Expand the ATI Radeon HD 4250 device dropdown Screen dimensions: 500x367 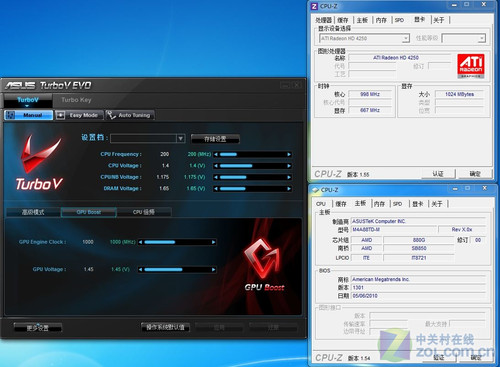406,38
